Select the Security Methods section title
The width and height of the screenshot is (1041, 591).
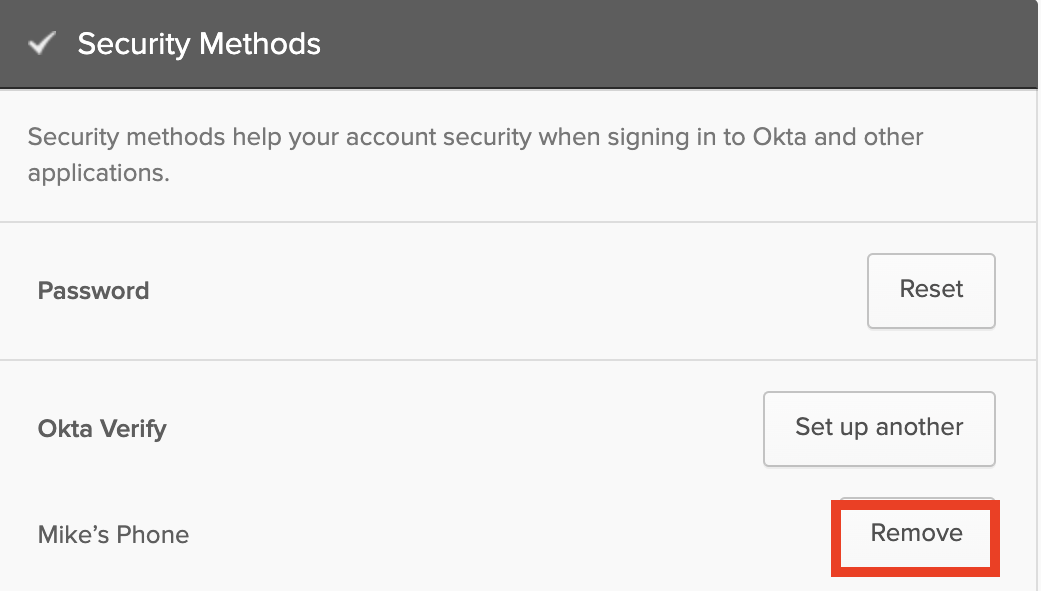pos(197,43)
